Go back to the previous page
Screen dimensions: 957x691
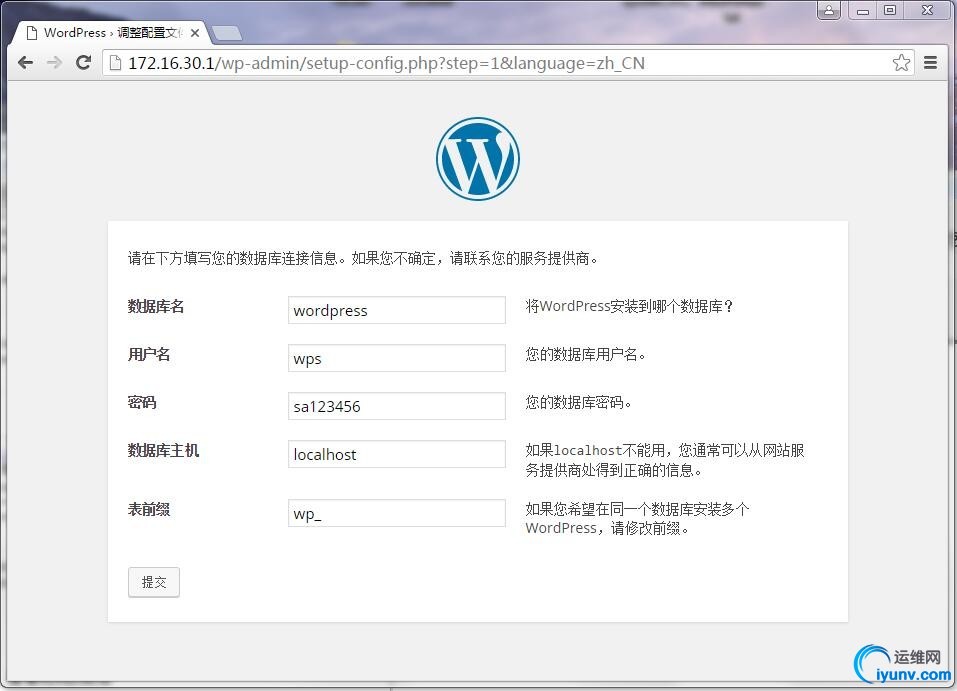pyautogui.click(x=25, y=62)
